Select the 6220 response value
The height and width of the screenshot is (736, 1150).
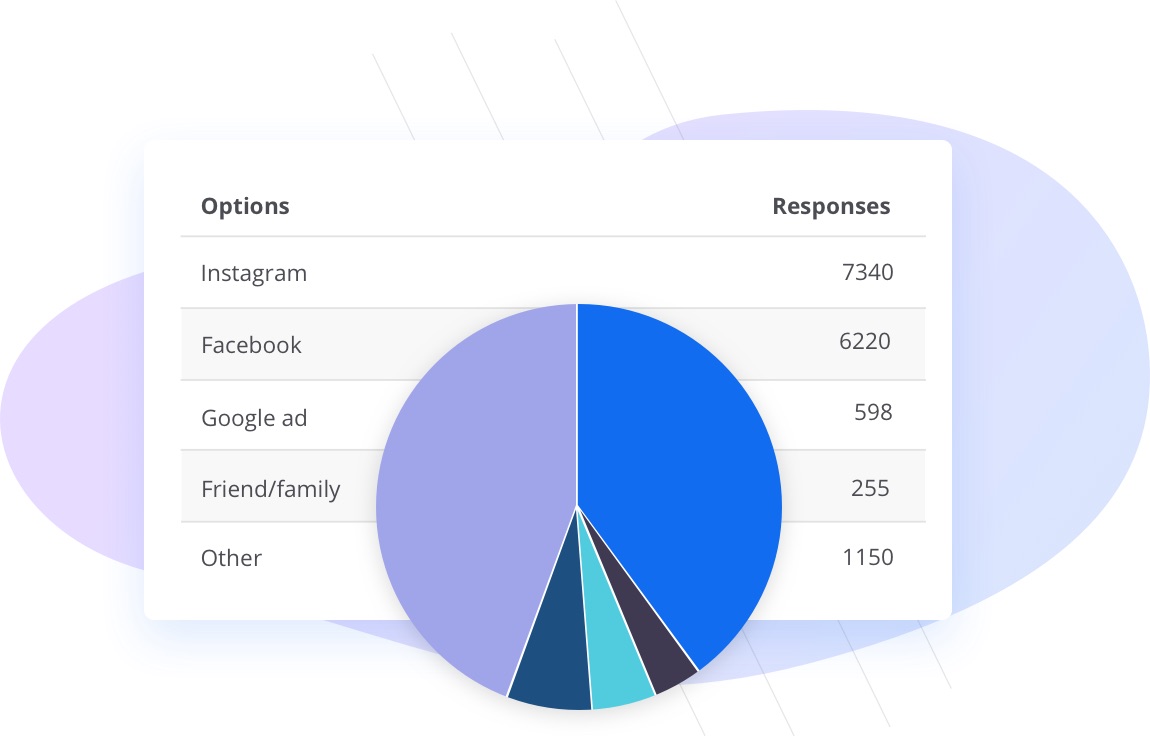point(864,342)
